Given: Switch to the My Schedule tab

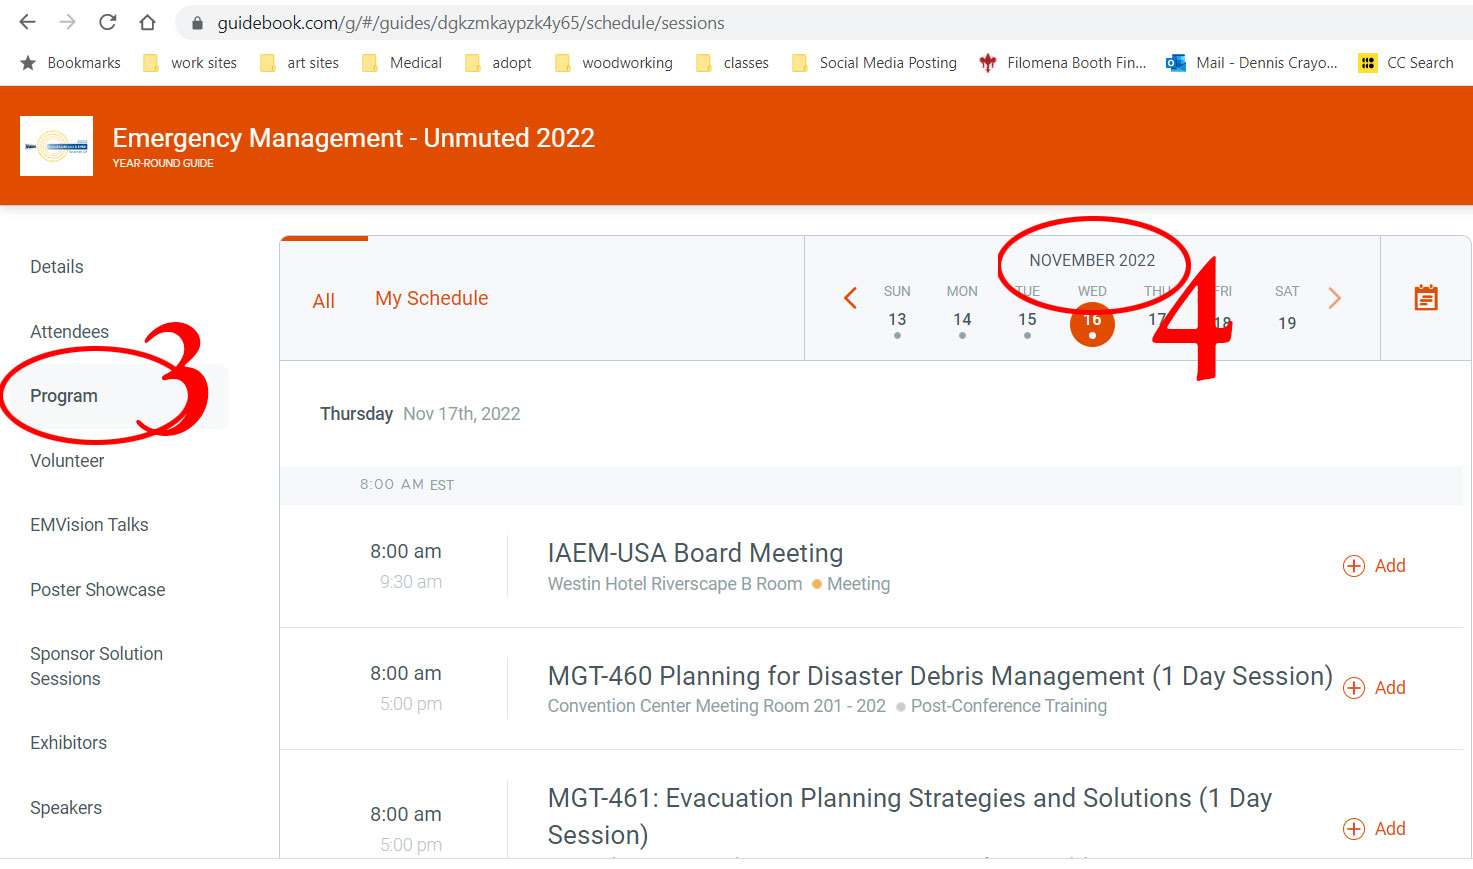Looking at the screenshot, I should [432, 298].
